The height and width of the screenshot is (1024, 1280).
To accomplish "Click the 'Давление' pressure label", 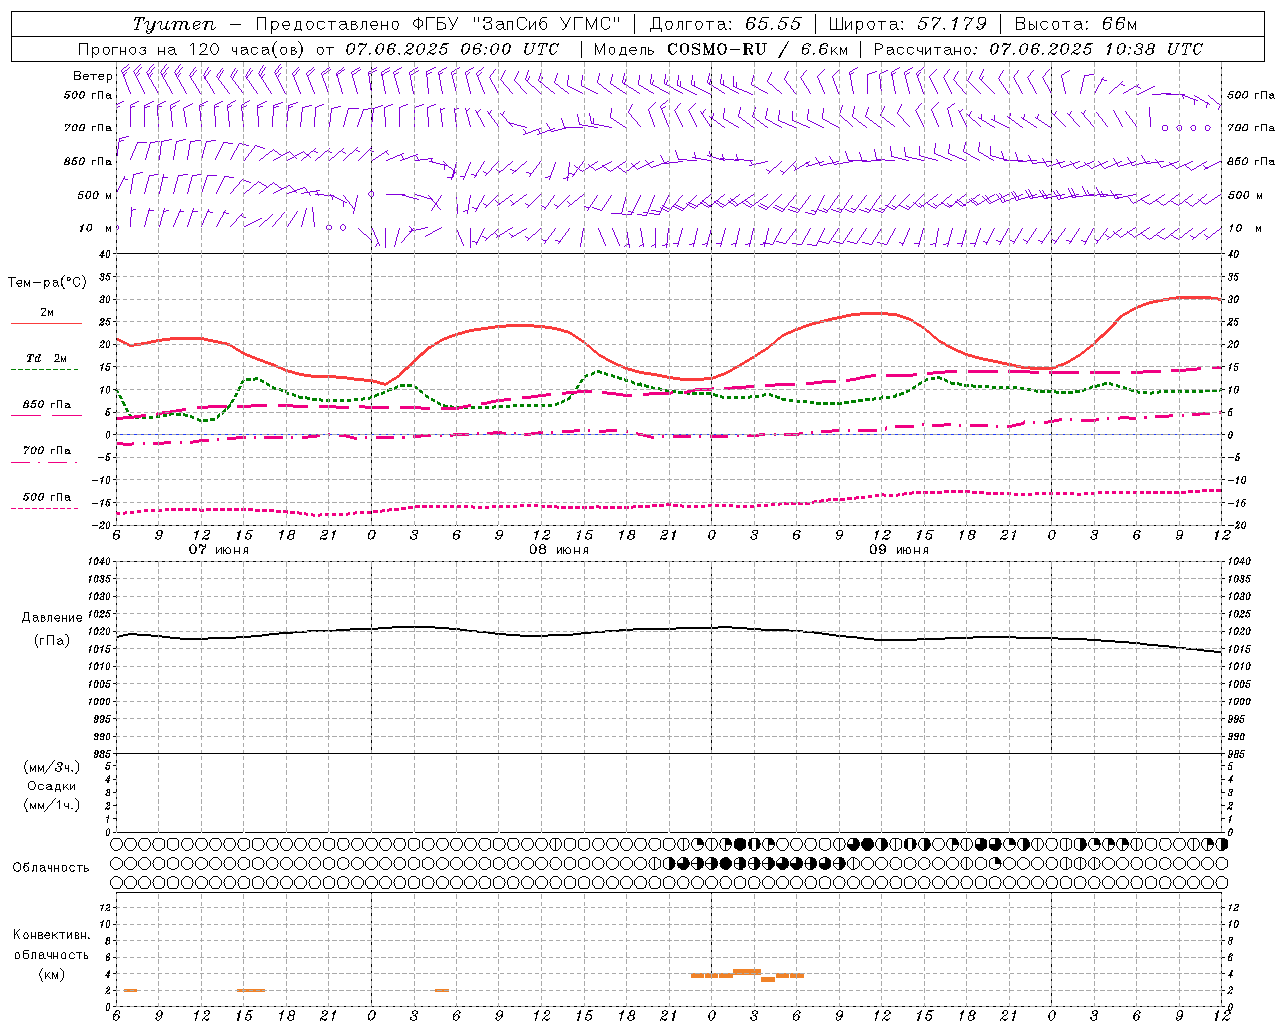I will point(52,618).
